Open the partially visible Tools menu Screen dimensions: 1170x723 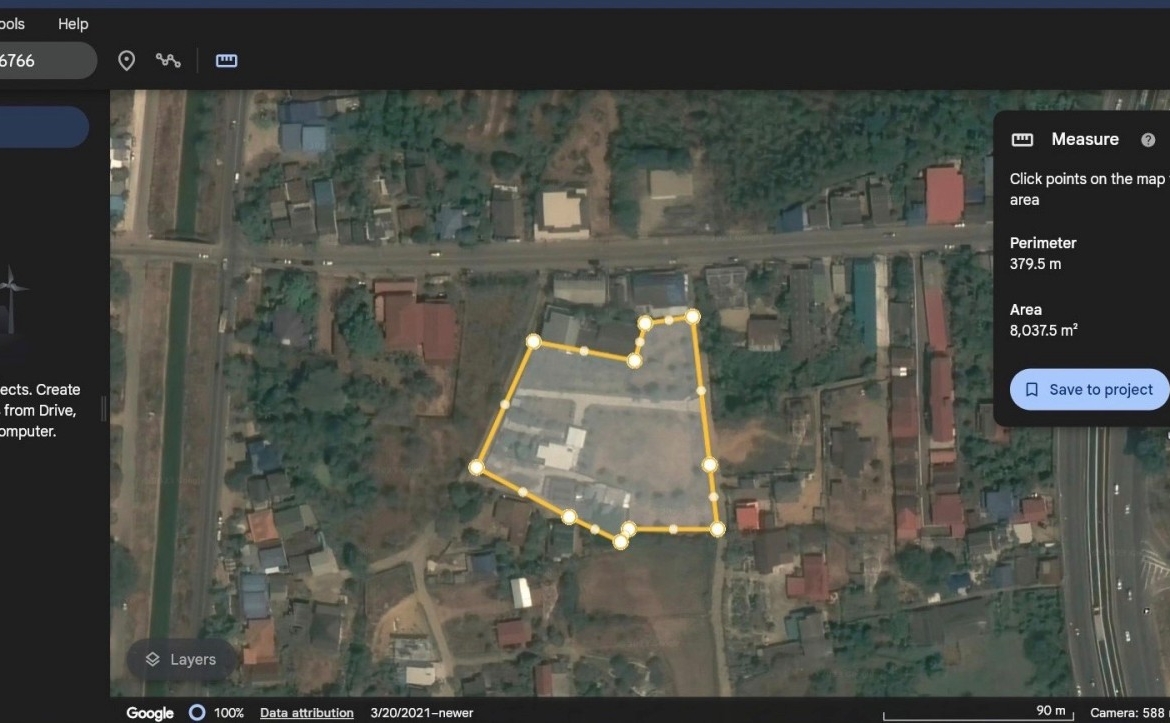tap(12, 24)
